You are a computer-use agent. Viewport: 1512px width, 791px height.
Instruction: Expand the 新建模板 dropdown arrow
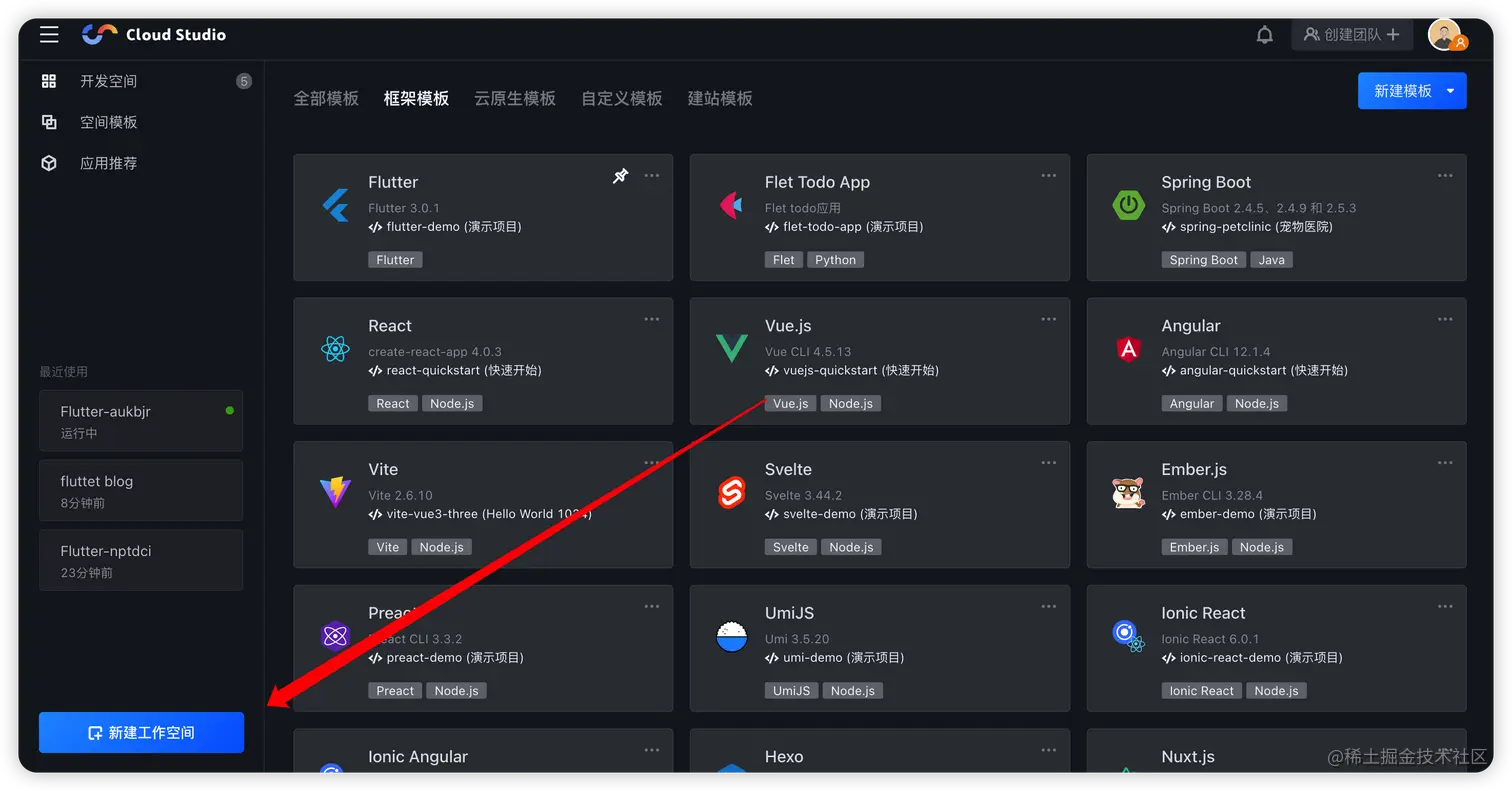click(1451, 91)
